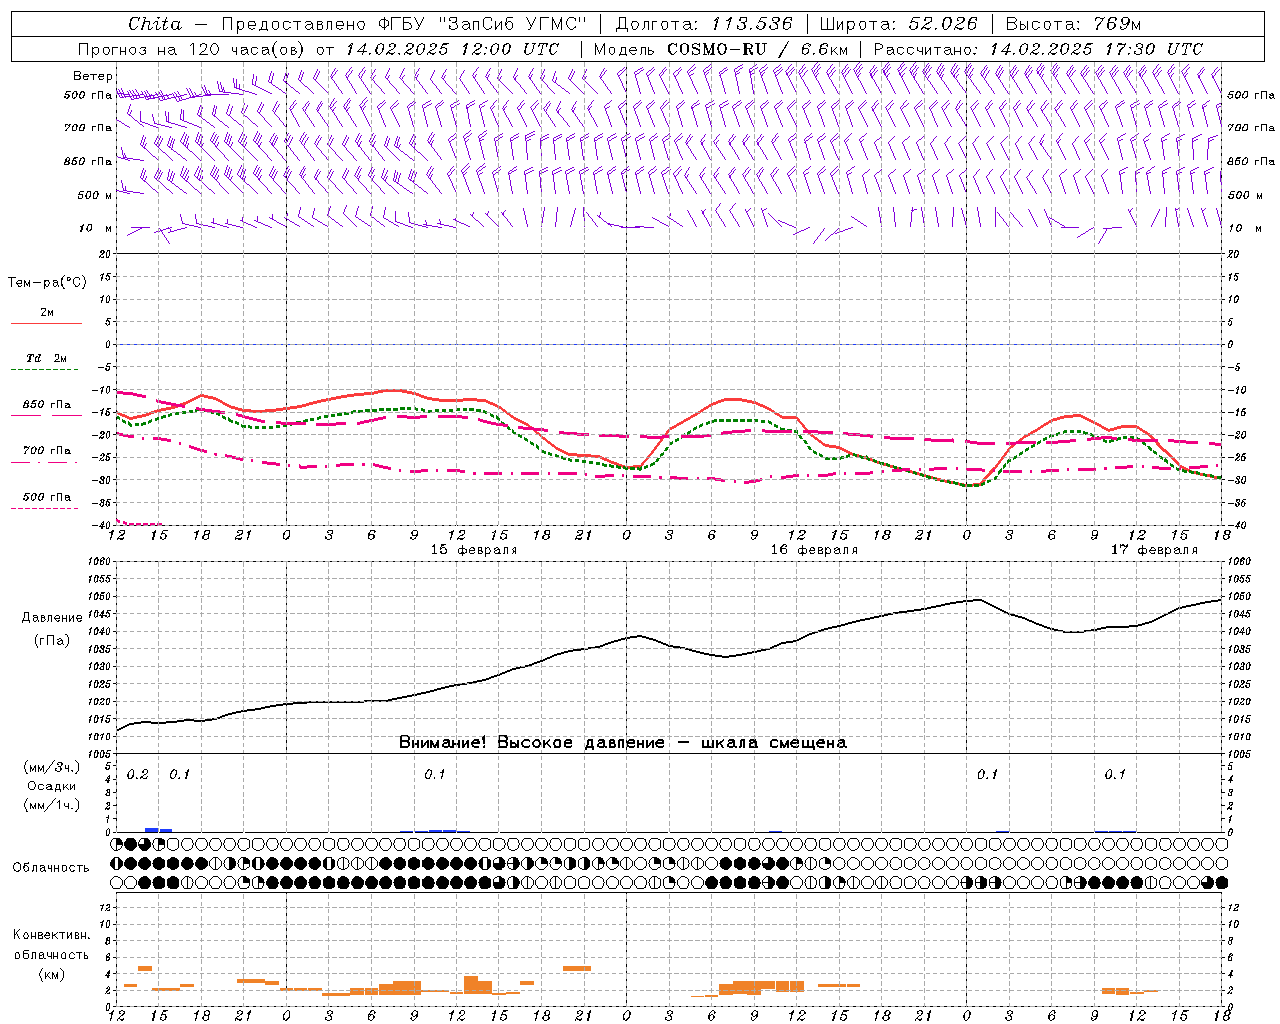This screenshot has width=1280, height=1024.
Task: Click the "0.2" precipitation amount value
Action: [x=138, y=775]
